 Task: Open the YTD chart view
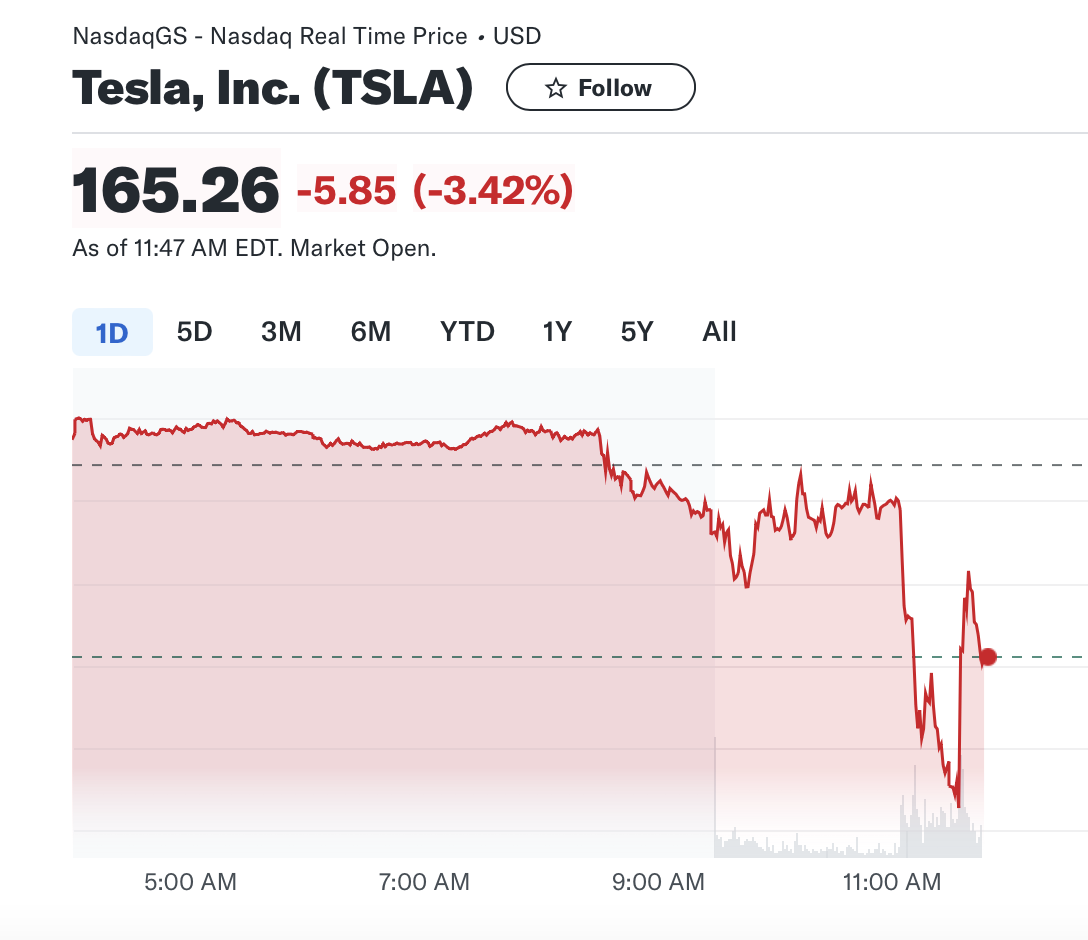[x=467, y=332]
